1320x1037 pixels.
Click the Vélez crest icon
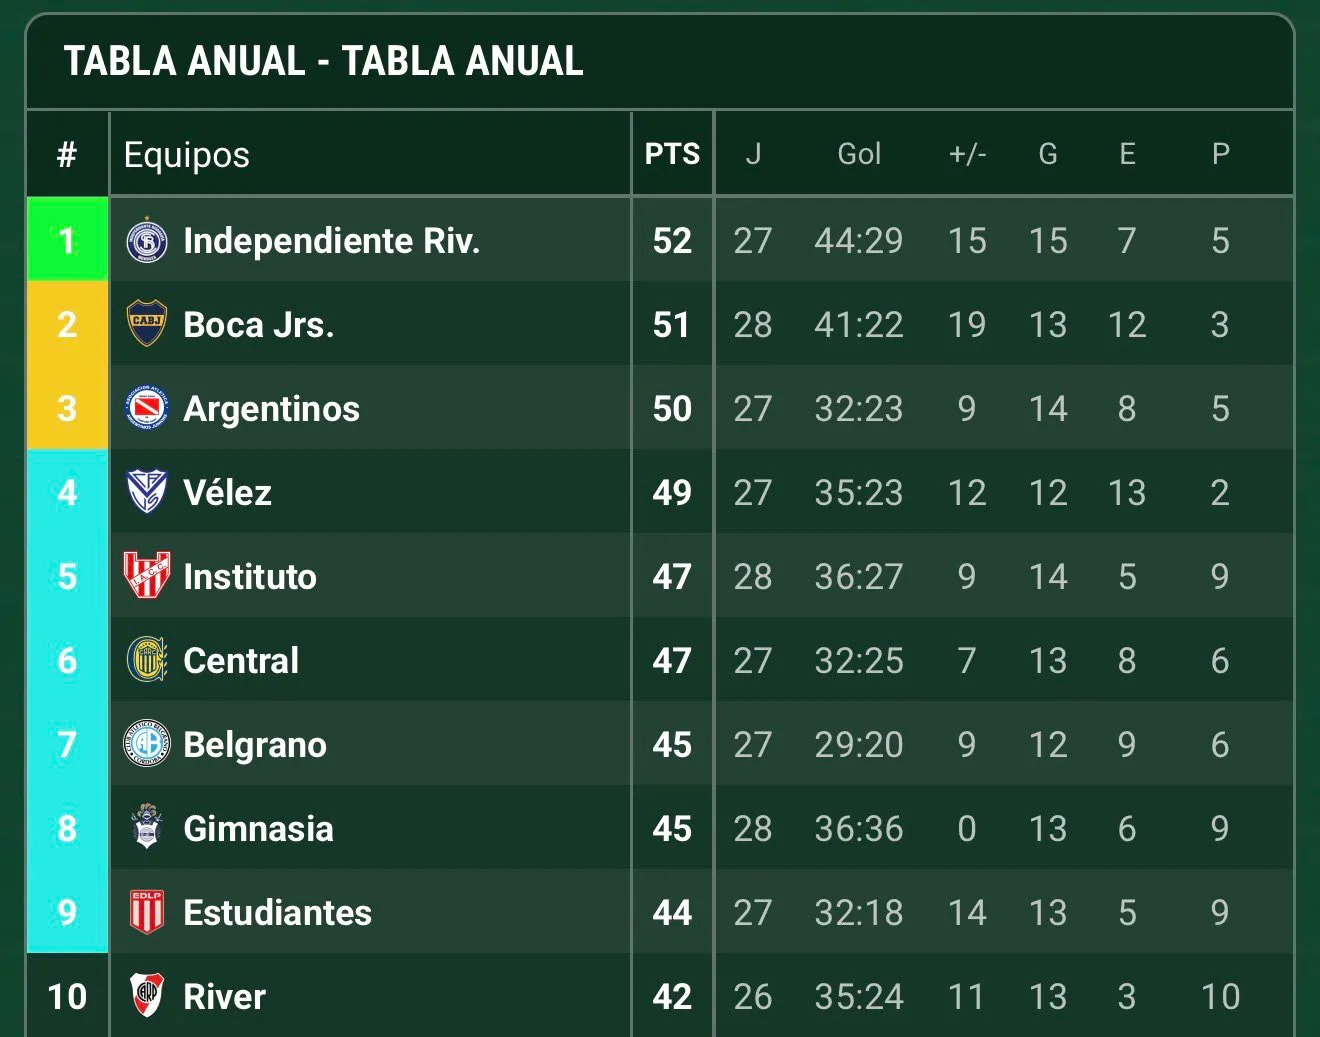[147, 492]
